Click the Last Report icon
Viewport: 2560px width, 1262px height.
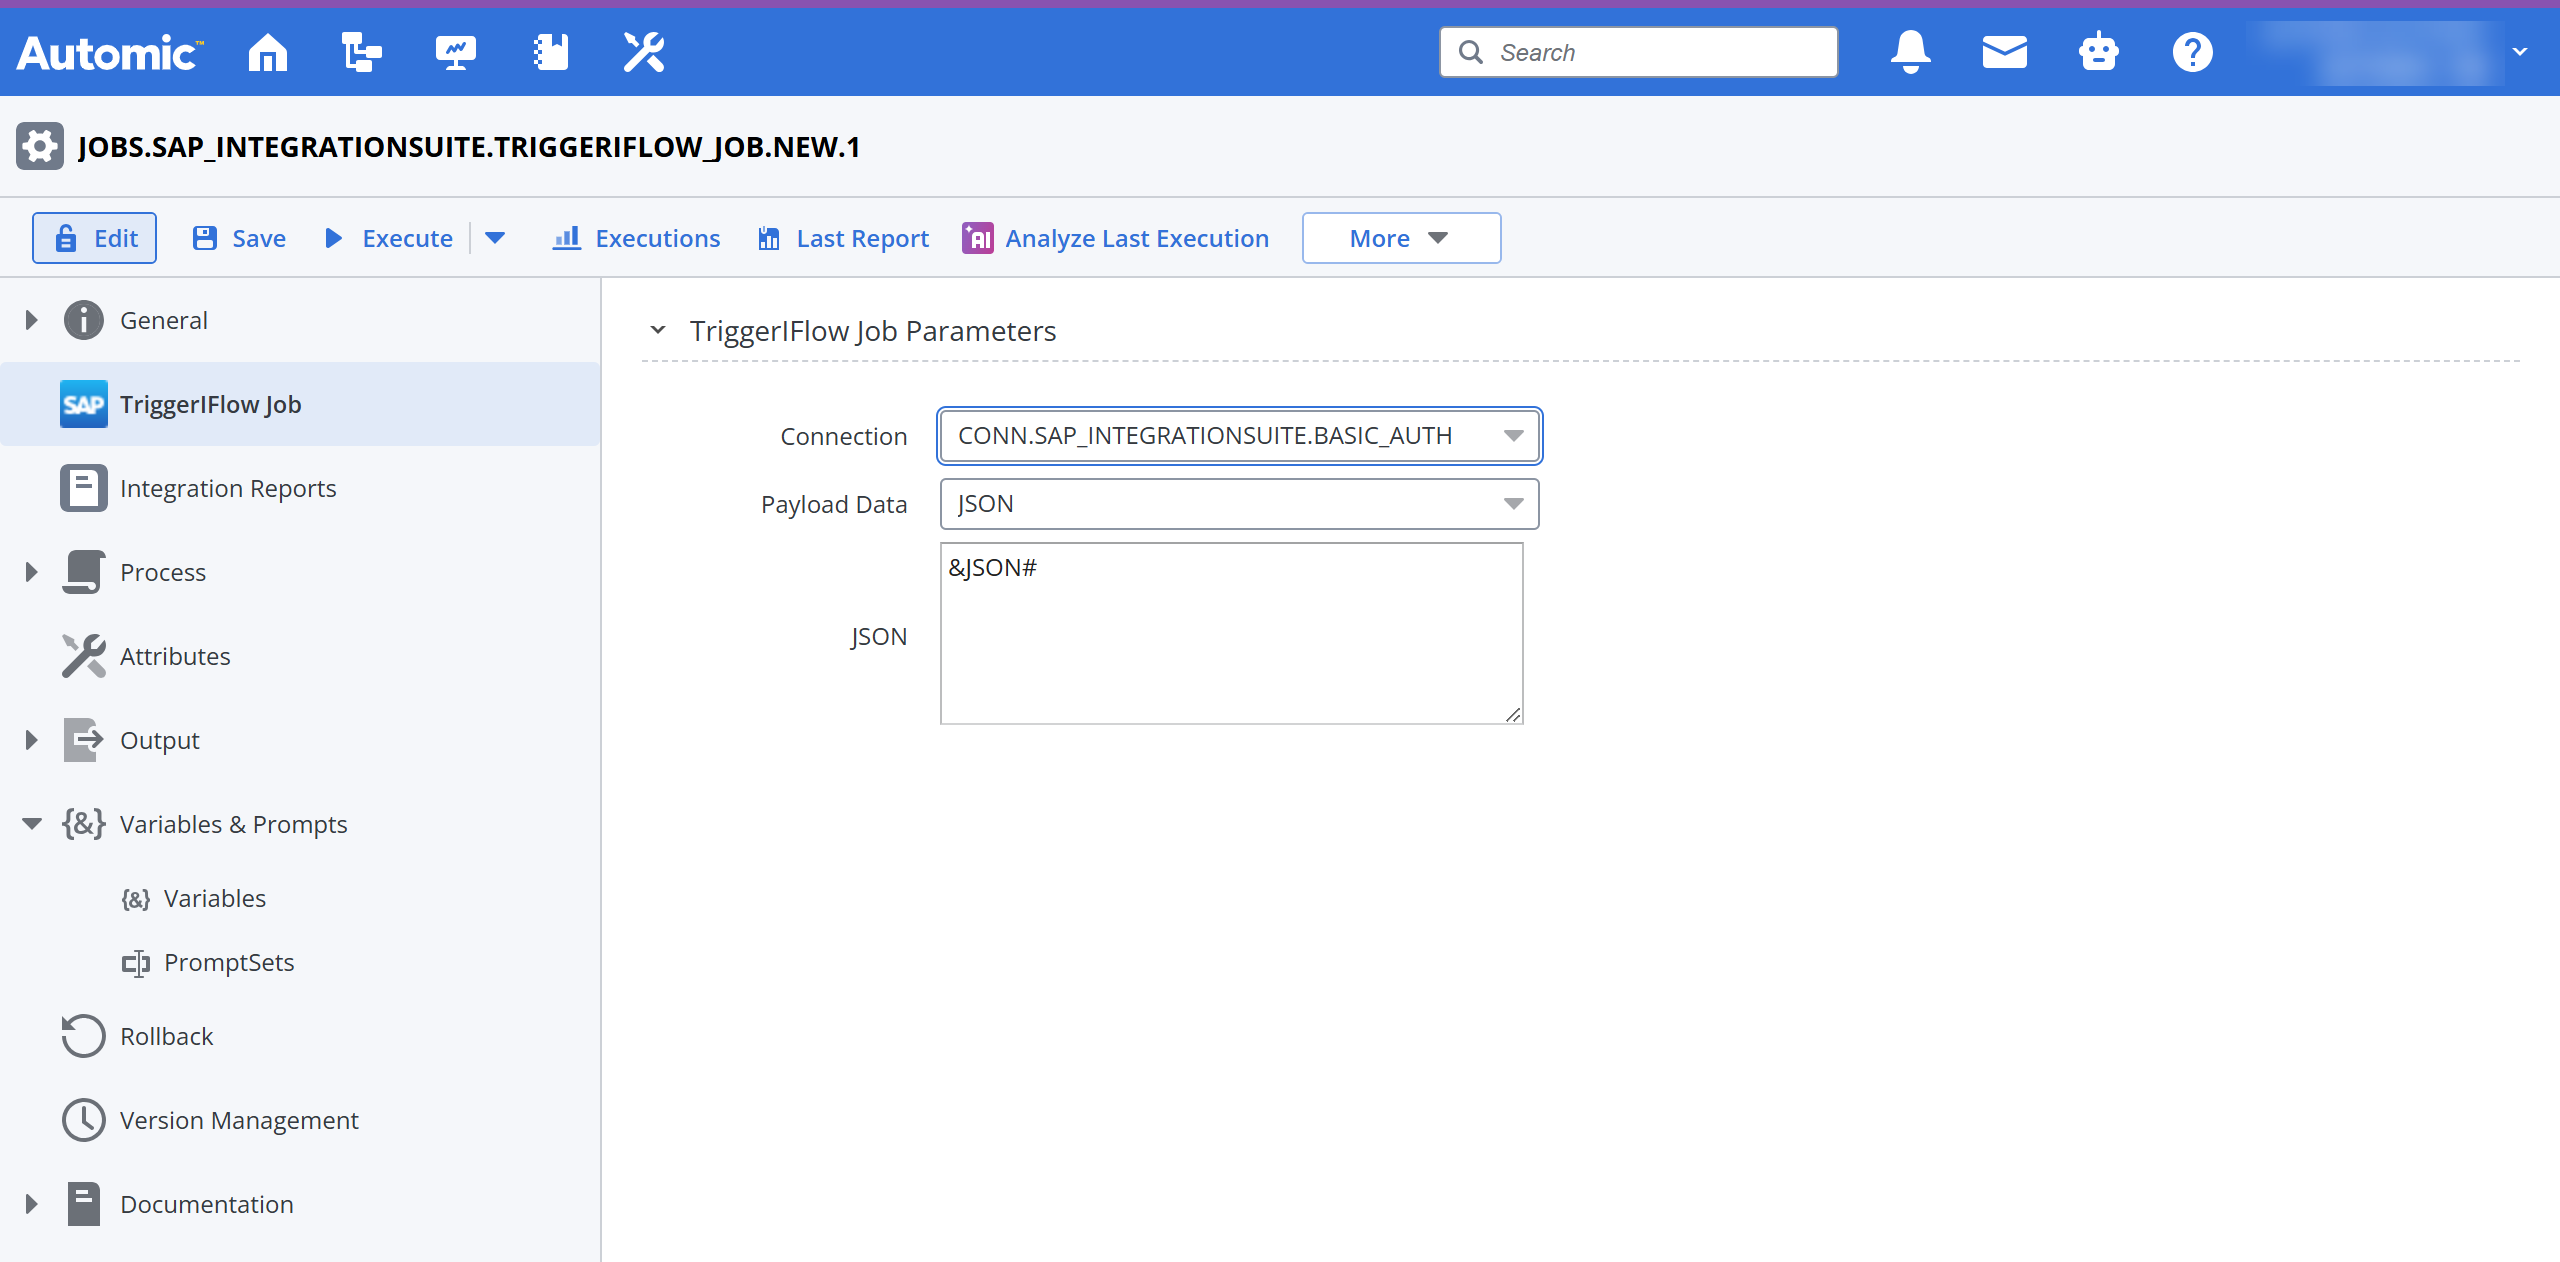click(769, 238)
